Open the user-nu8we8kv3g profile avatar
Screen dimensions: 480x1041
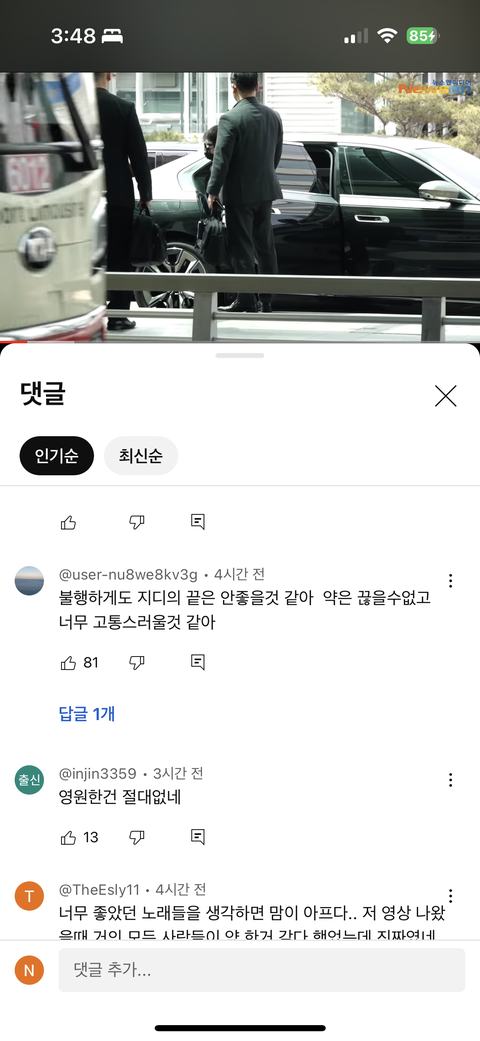(x=29, y=581)
